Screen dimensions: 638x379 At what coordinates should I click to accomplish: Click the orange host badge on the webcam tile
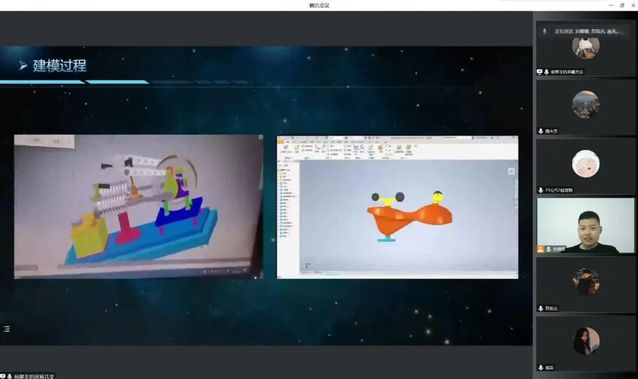(x=540, y=249)
